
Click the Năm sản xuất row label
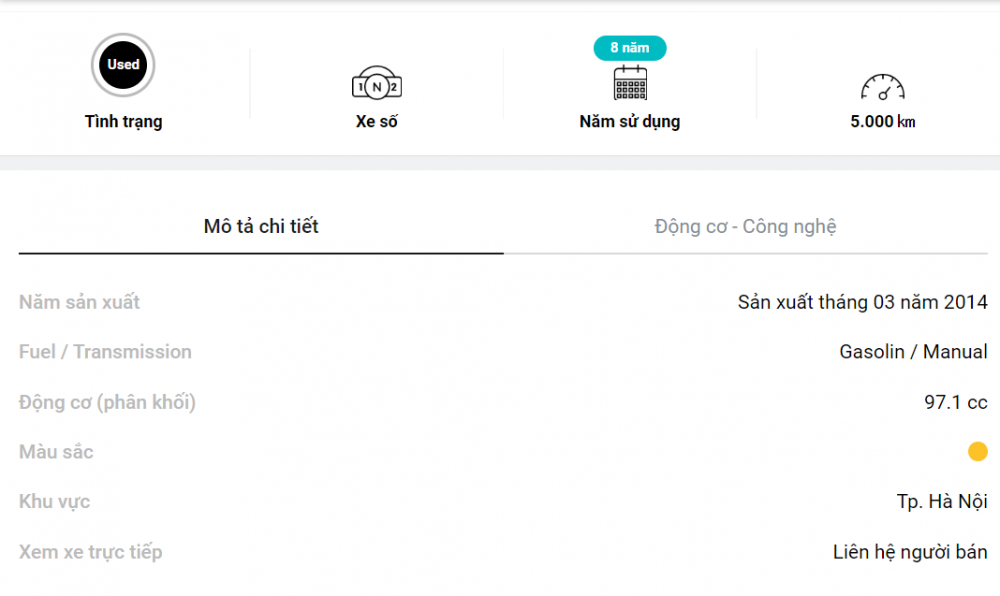click(x=79, y=302)
